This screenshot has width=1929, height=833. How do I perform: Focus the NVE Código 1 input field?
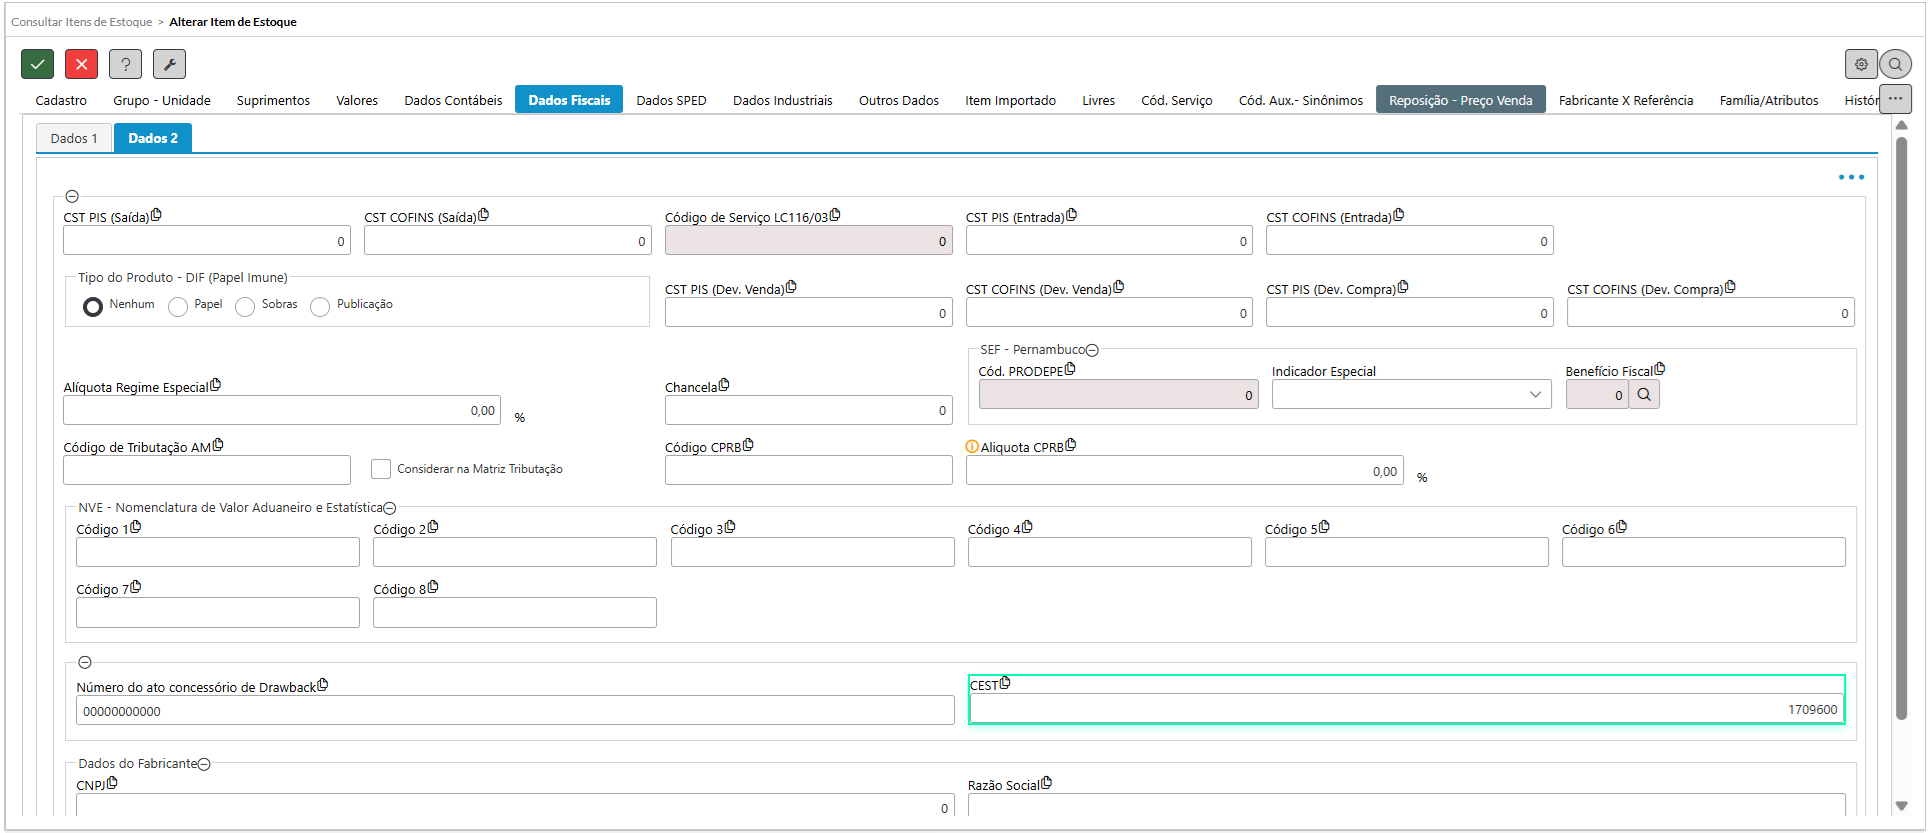(x=218, y=552)
